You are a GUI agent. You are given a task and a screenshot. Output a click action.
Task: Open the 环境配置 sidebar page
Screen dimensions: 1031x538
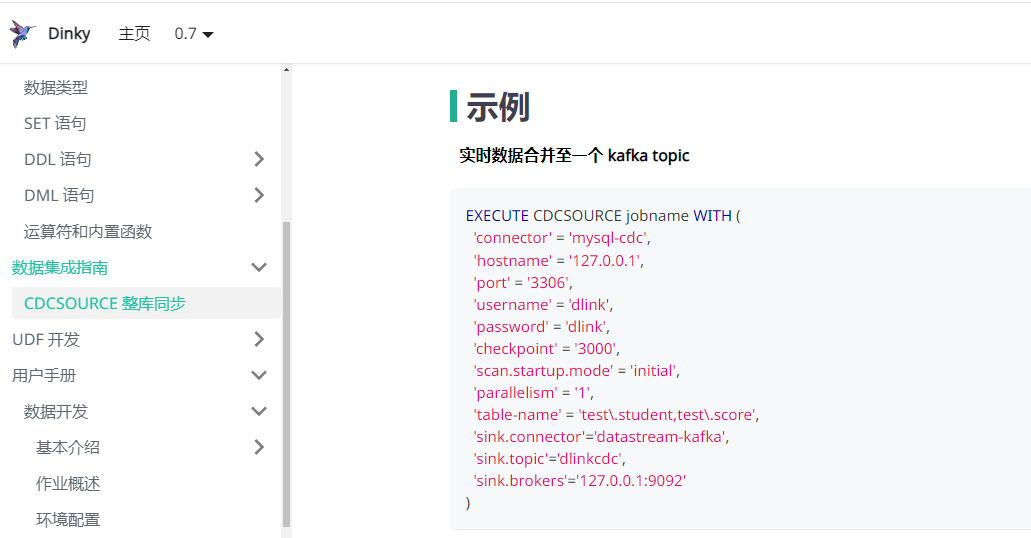point(68,520)
